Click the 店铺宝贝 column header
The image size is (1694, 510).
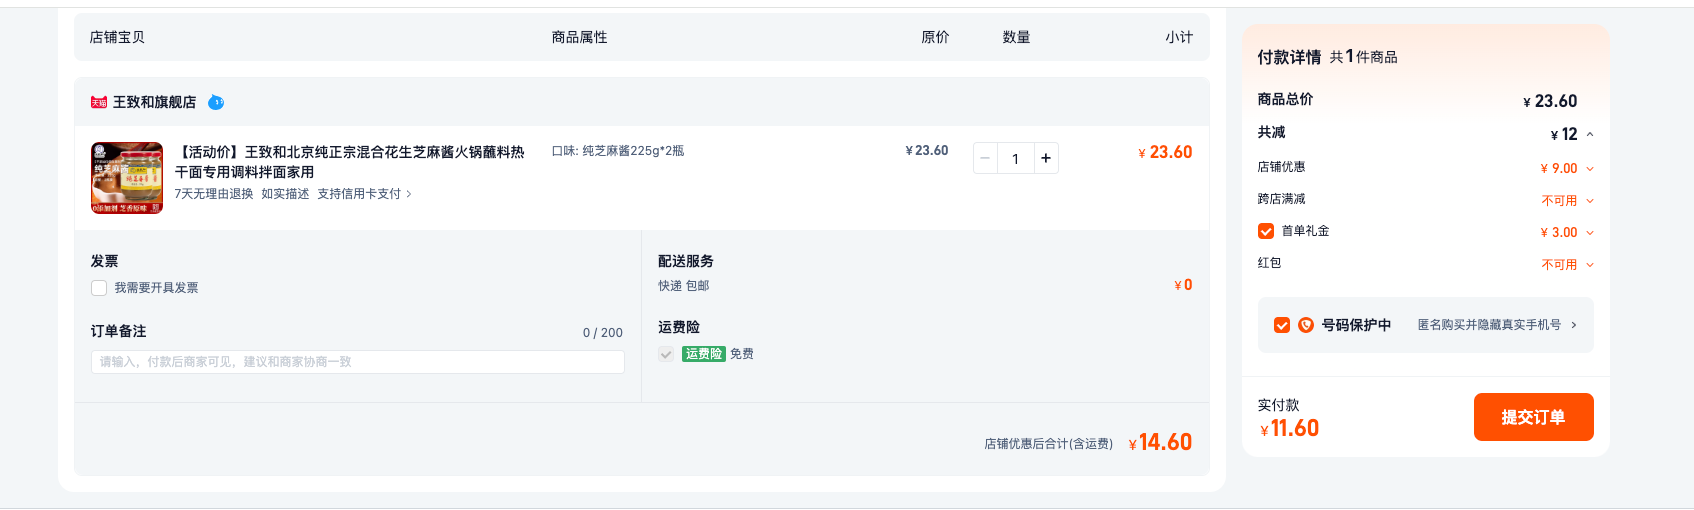117,37
